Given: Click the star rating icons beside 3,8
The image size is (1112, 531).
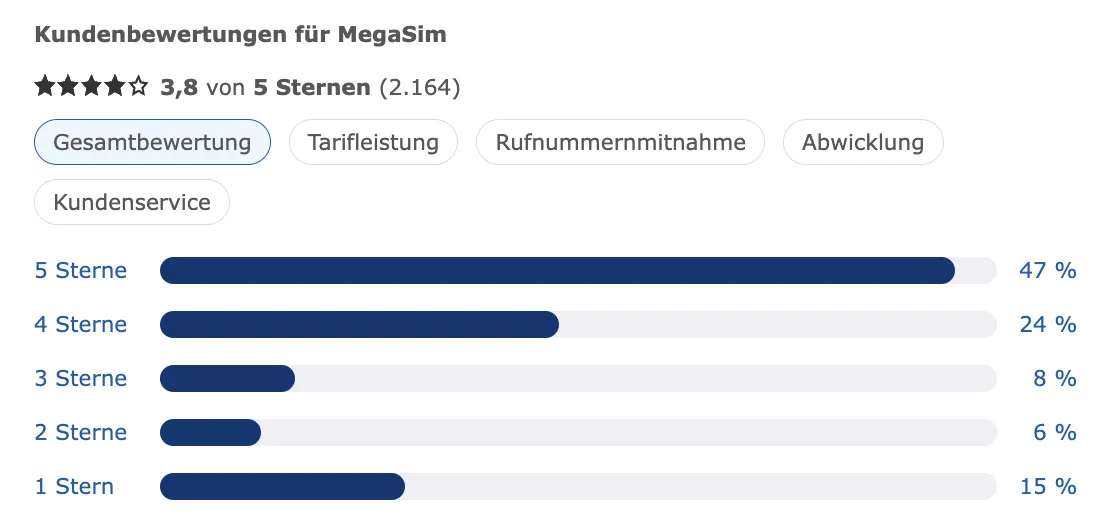Looking at the screenshot, I should (92, 87).
